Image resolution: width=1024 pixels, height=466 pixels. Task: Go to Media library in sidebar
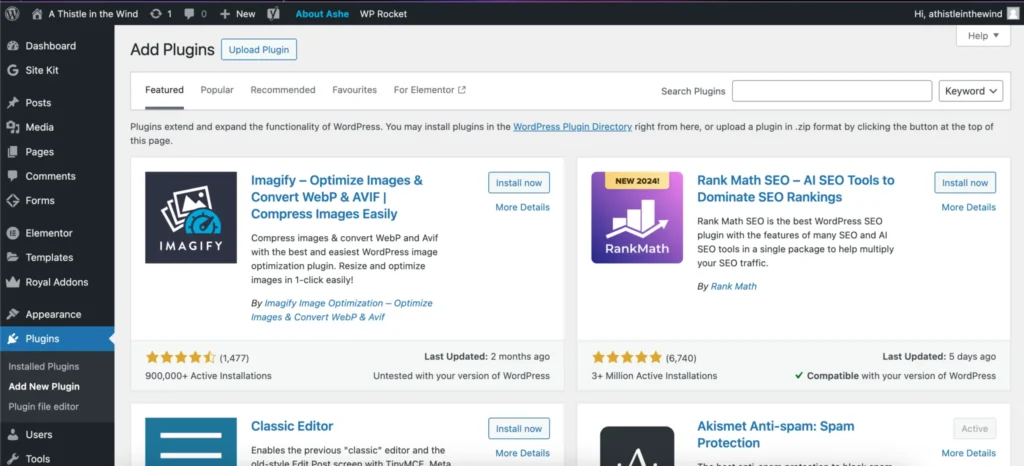[x=40, y=127]
